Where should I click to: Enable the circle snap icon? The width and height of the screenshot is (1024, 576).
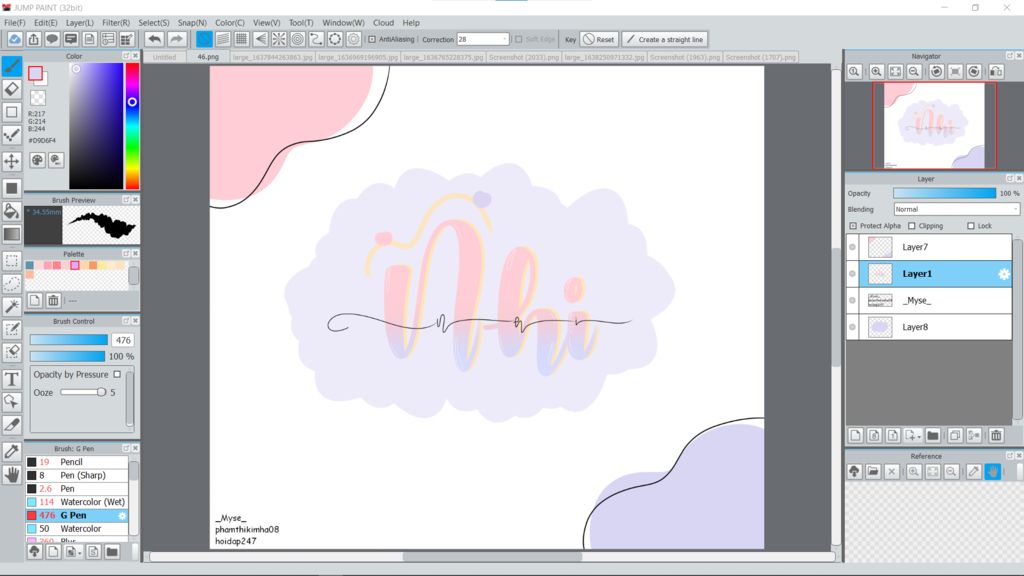298,39
